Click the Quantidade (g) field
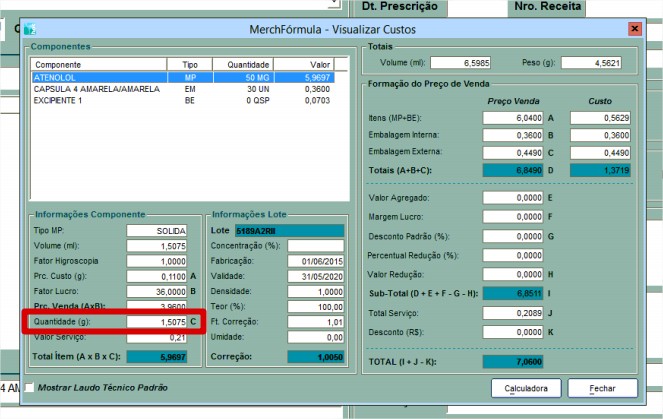 click(156, 322)
